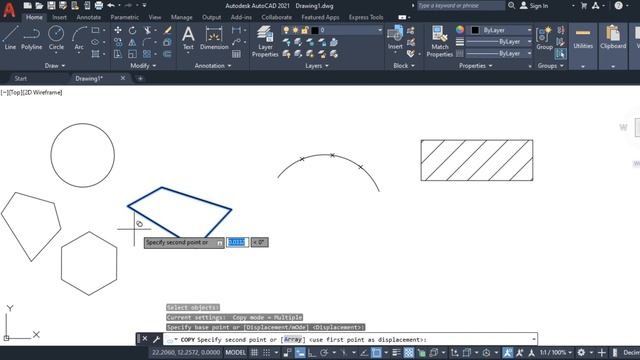Close the Drawing1 file tab

point(123,78)
